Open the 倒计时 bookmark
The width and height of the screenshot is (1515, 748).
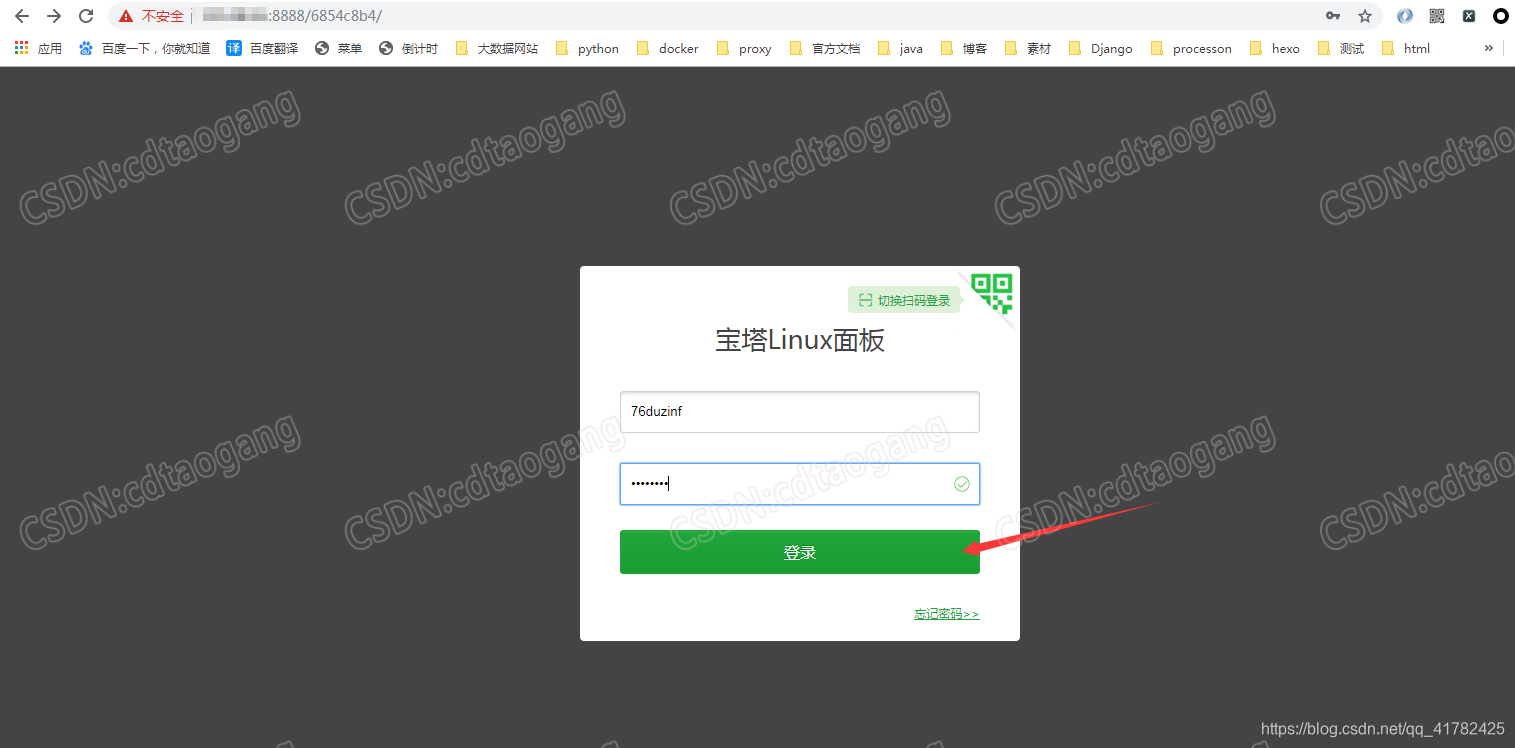pyautogui.click(x=408, y=48)
